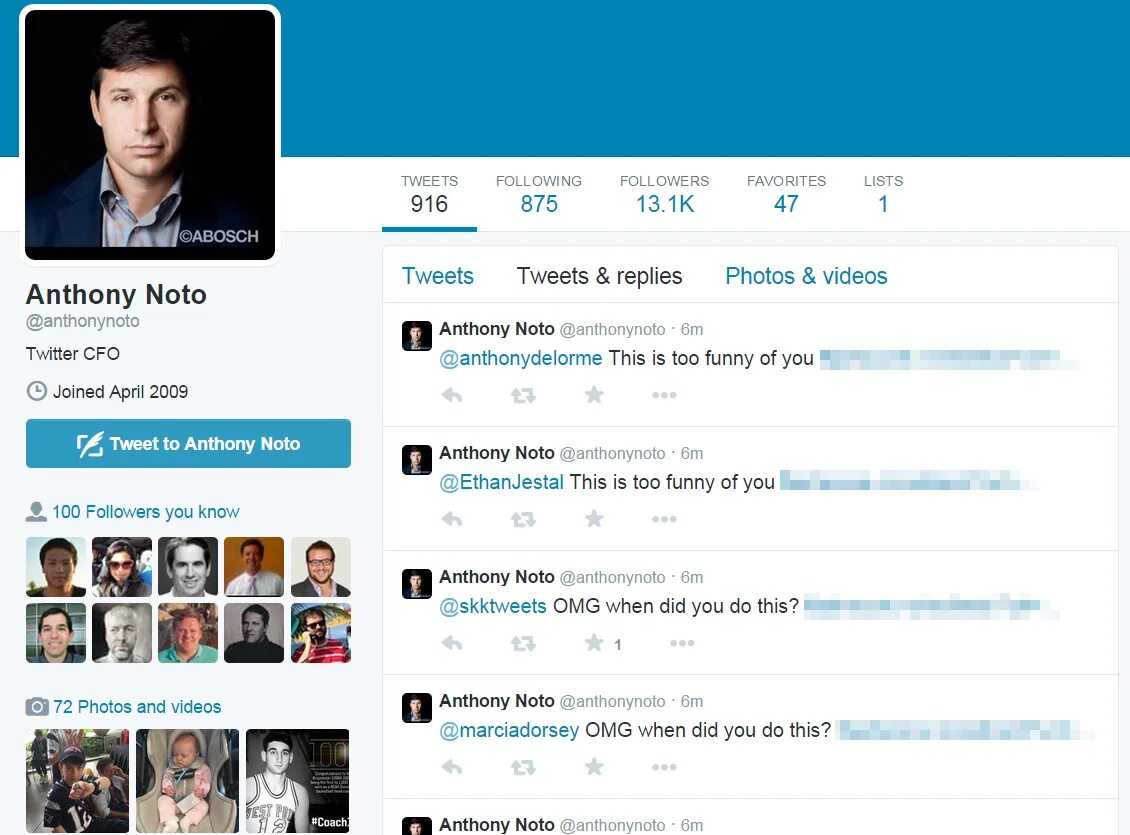Click the @EthanJestal mention link
This screenshot has width=1130, height=835.
pos(502,482)
